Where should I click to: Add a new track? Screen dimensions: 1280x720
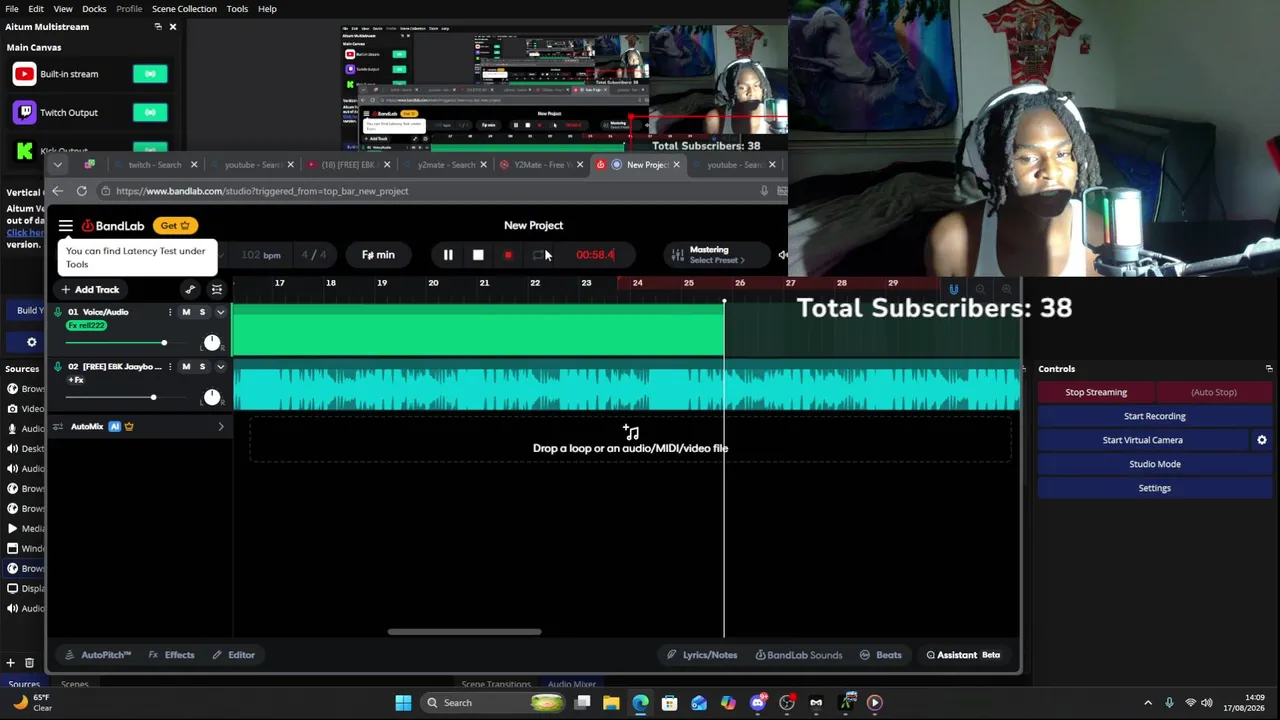pos(89,290)
